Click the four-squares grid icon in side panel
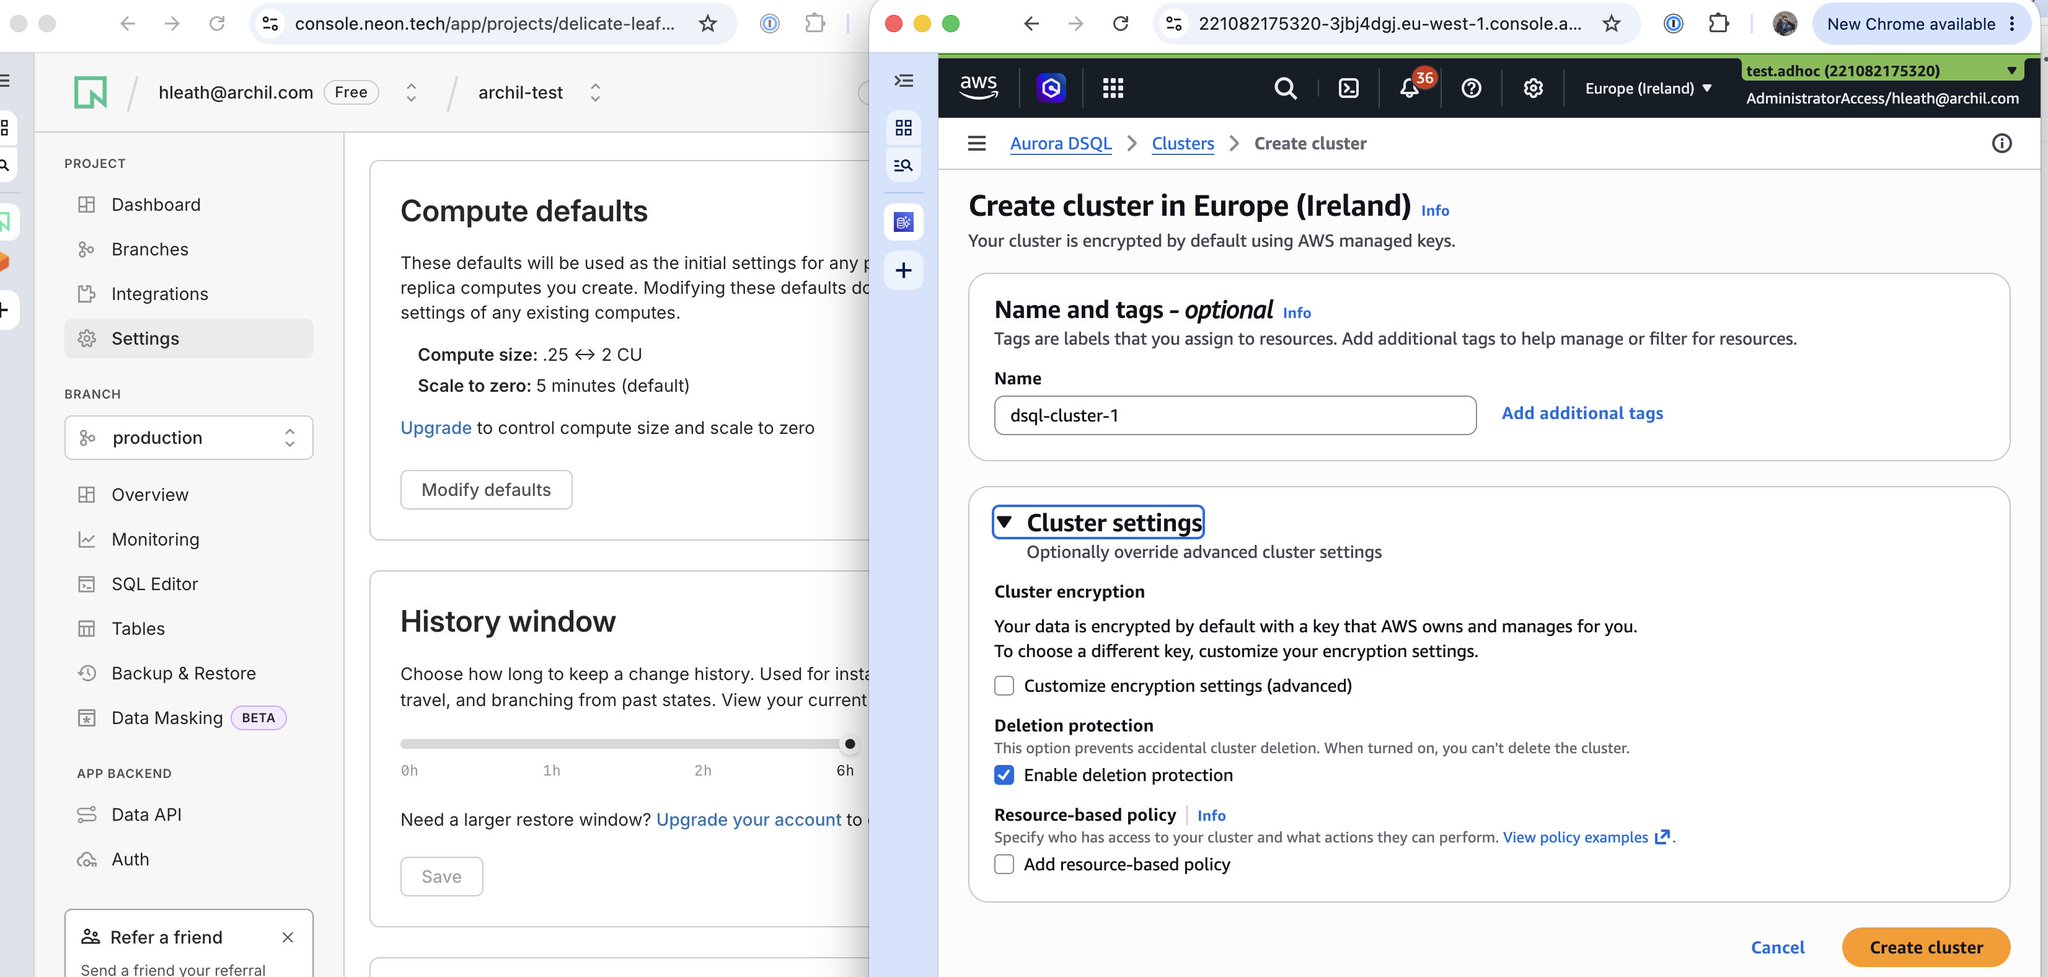The image size is (2048, 977). 904,127
